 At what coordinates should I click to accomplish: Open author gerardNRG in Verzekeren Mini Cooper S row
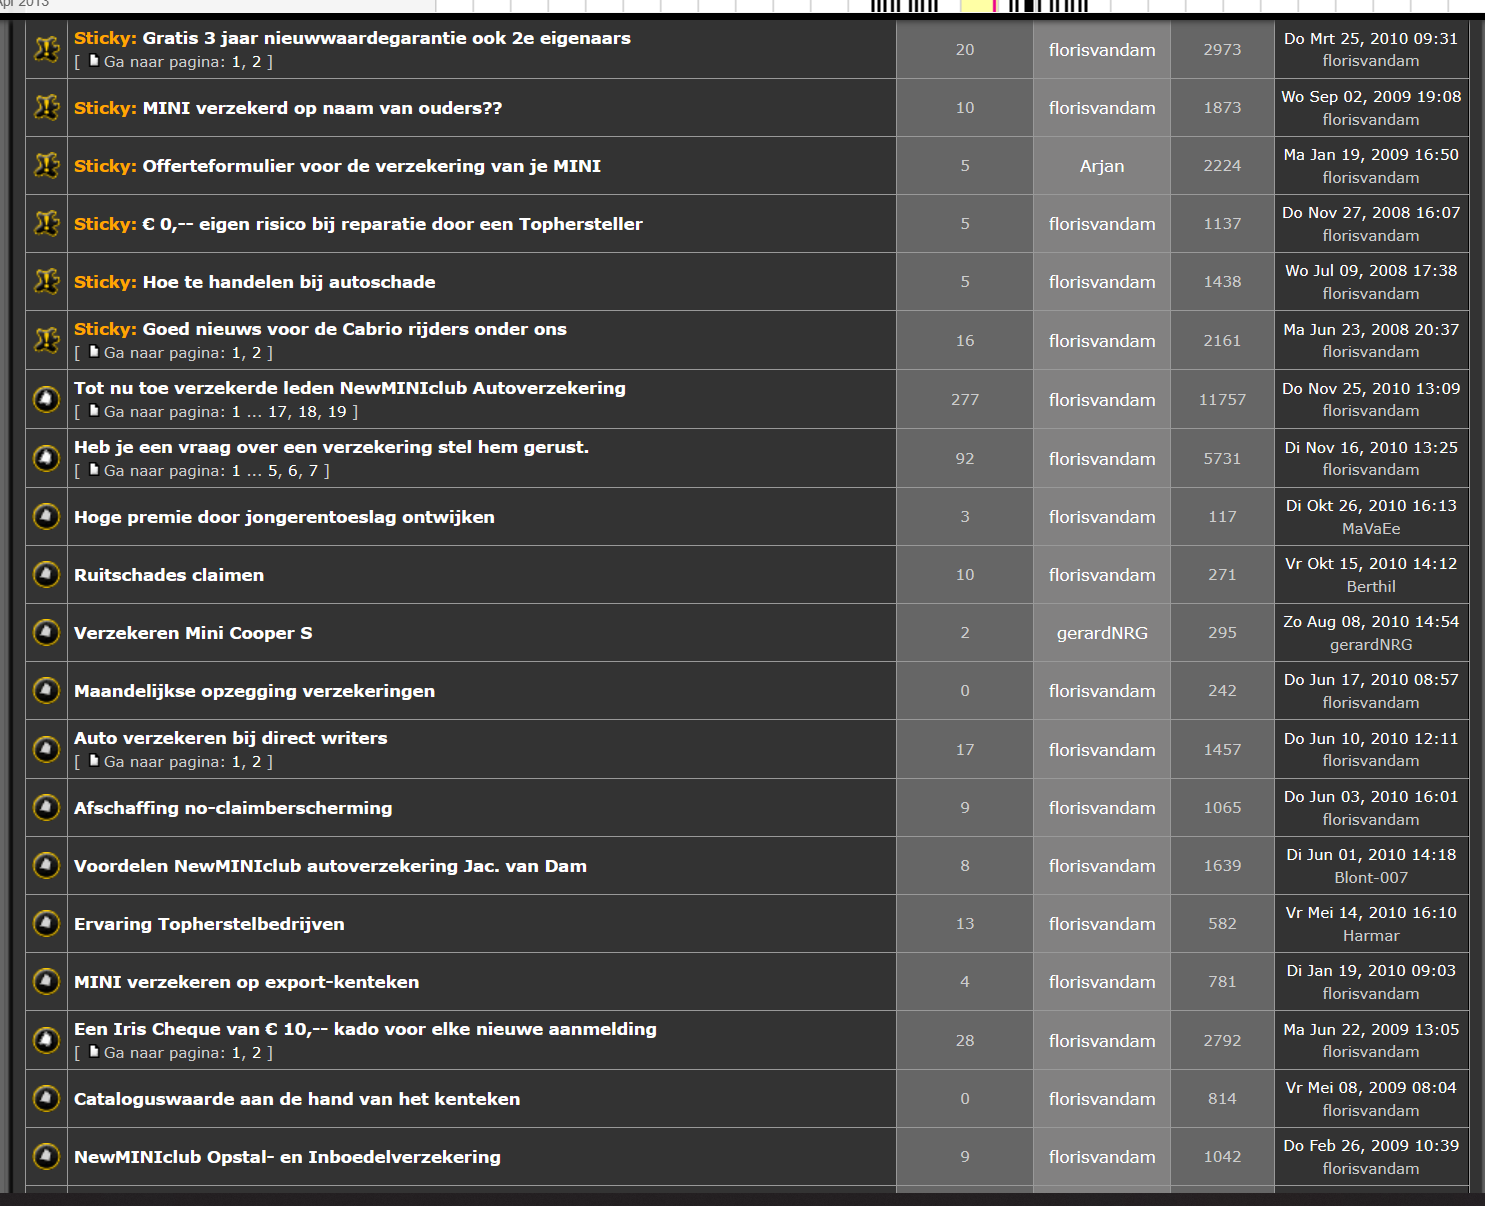pos(1102,633)
